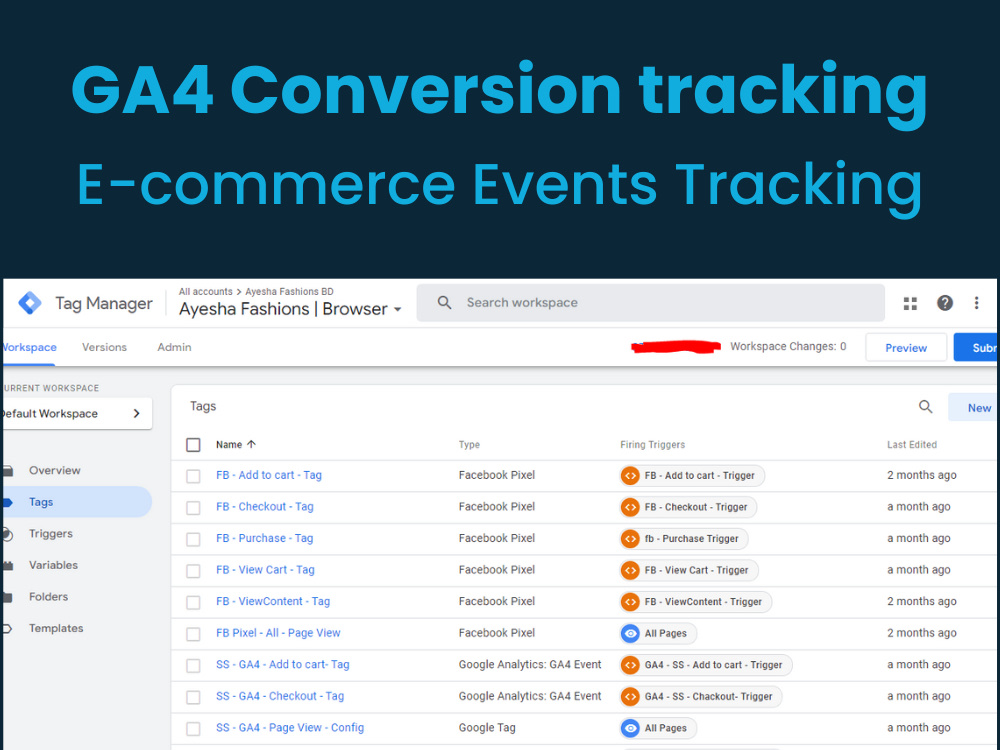Click the All Pages eye icon for FB Pixel row
The image size is (1000, 750).
630,633
